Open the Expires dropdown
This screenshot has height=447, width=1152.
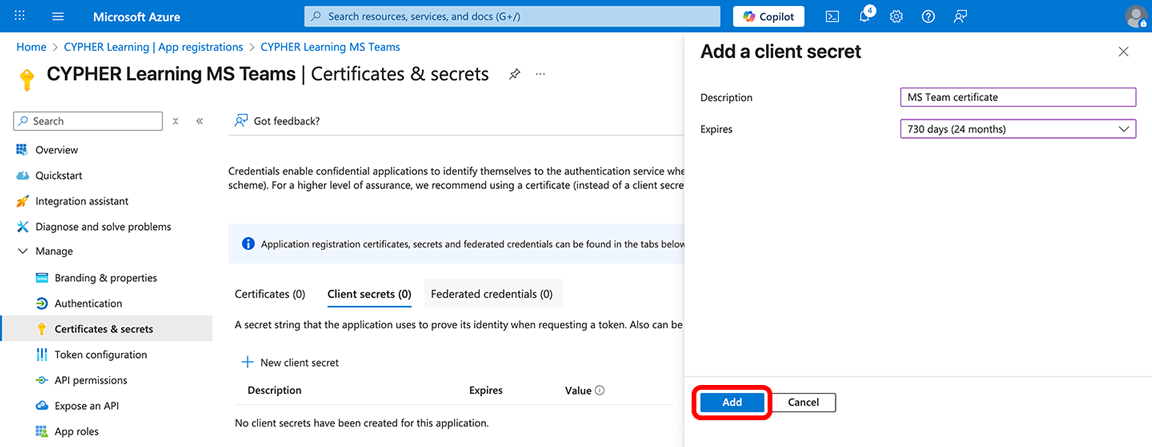[x=1018, y=129]
